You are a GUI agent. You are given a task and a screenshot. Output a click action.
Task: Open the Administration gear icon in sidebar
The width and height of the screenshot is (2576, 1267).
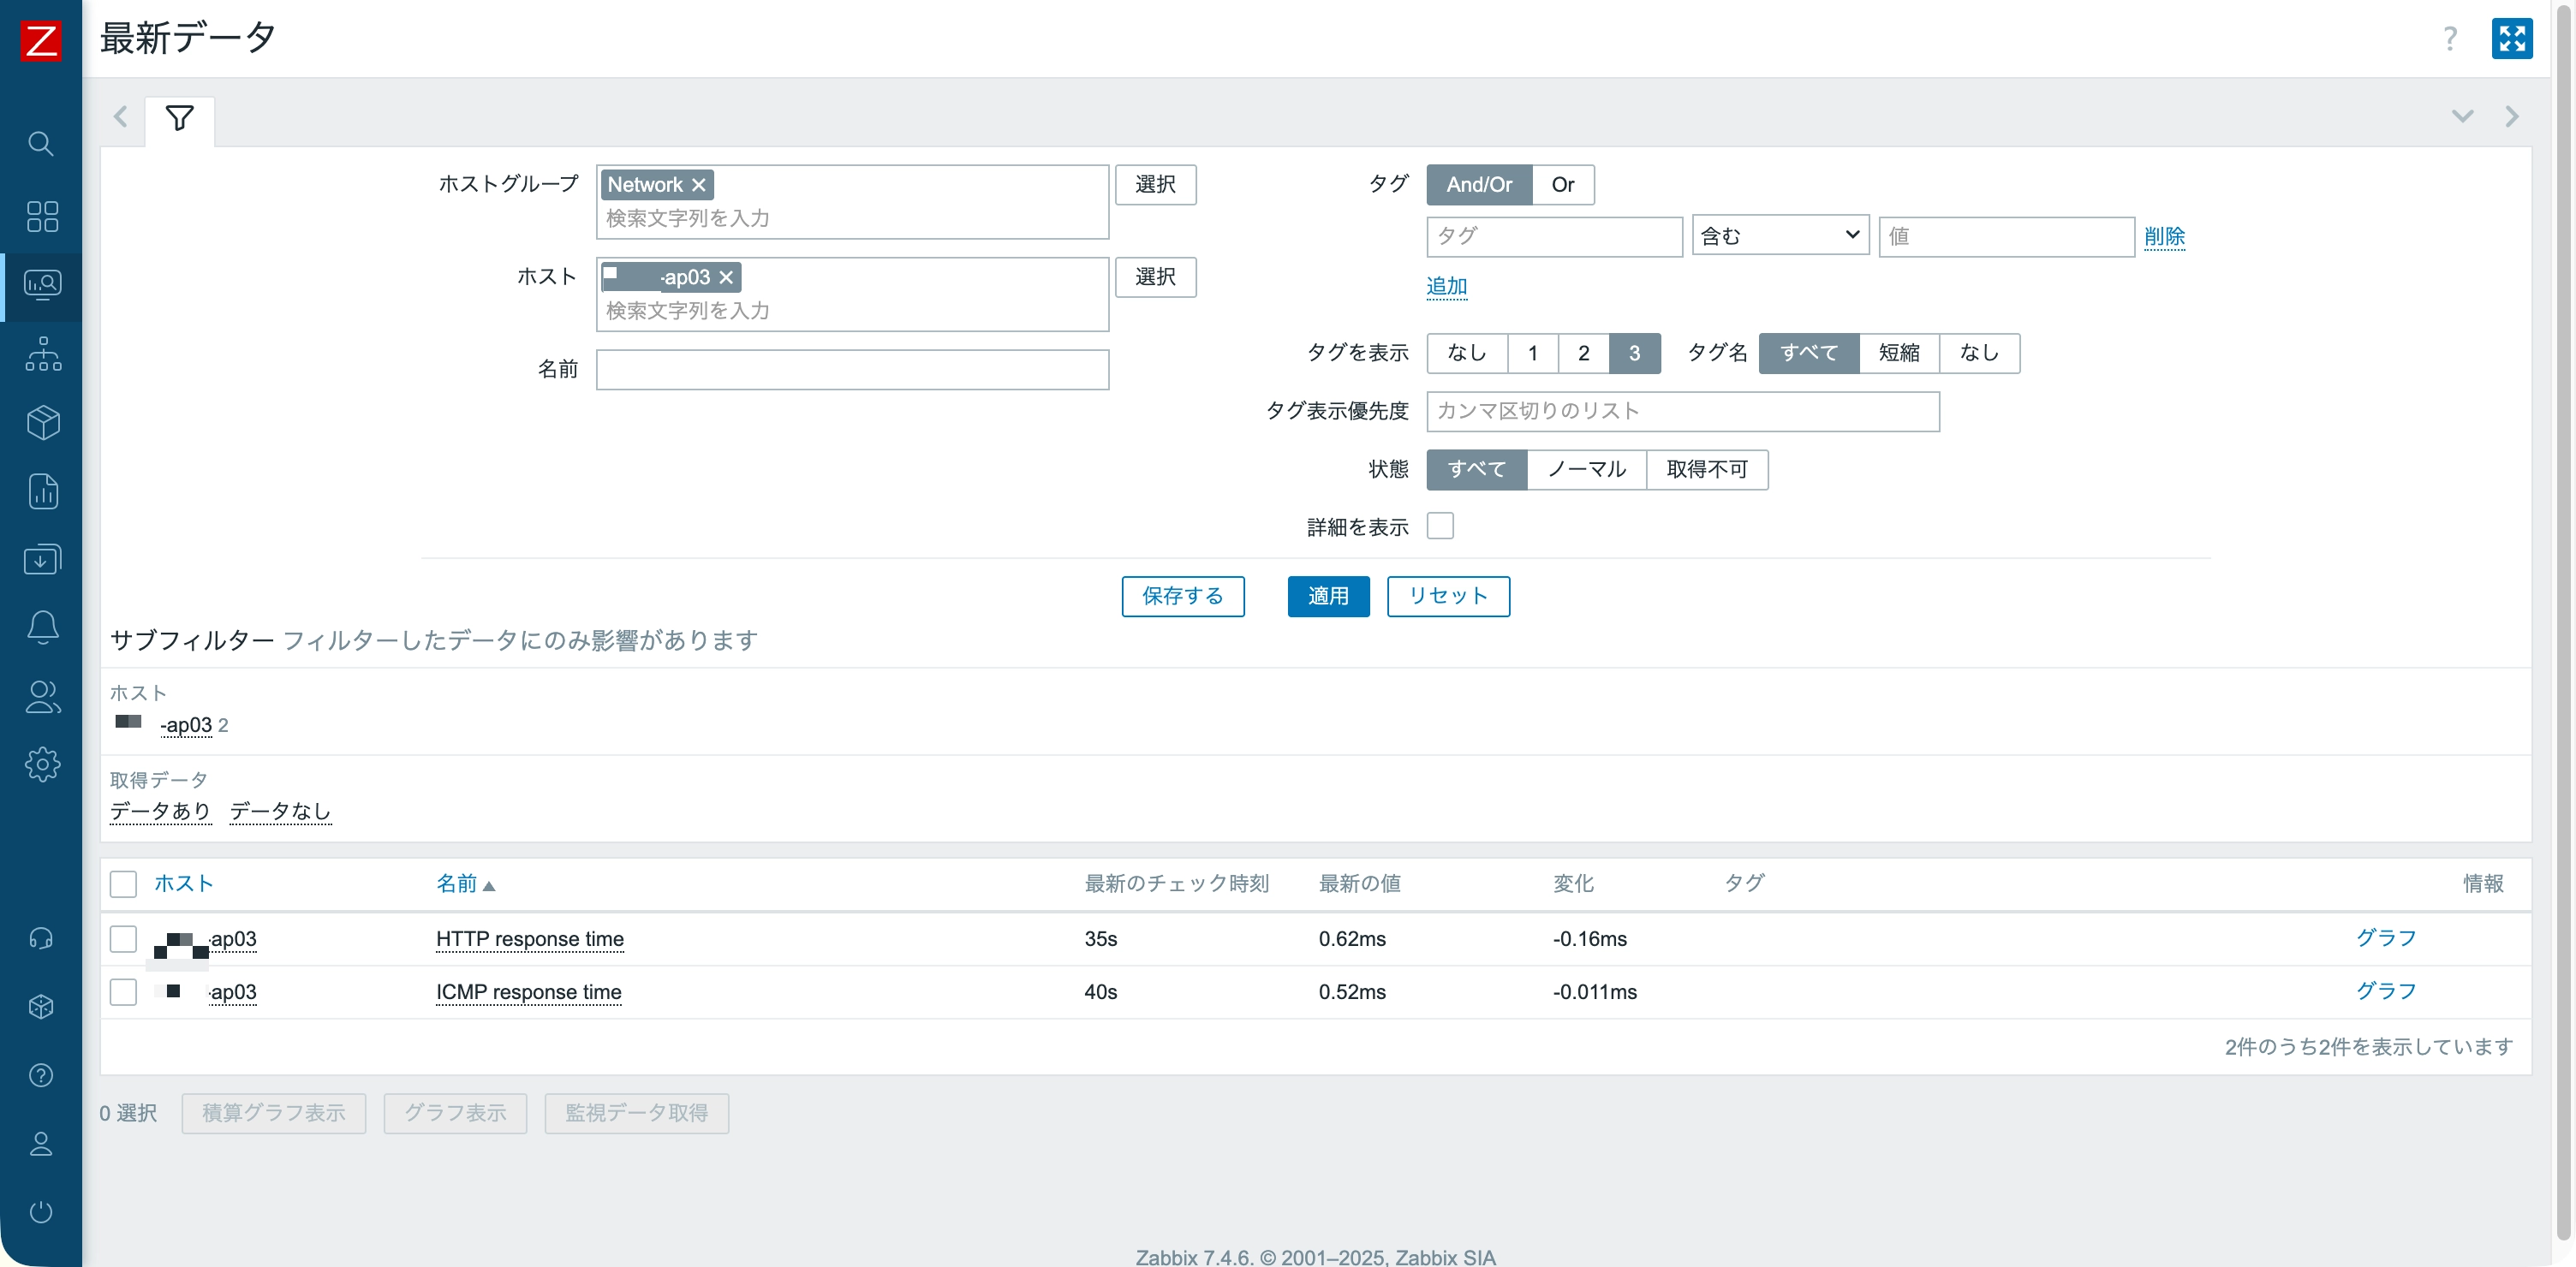(41, 764)
